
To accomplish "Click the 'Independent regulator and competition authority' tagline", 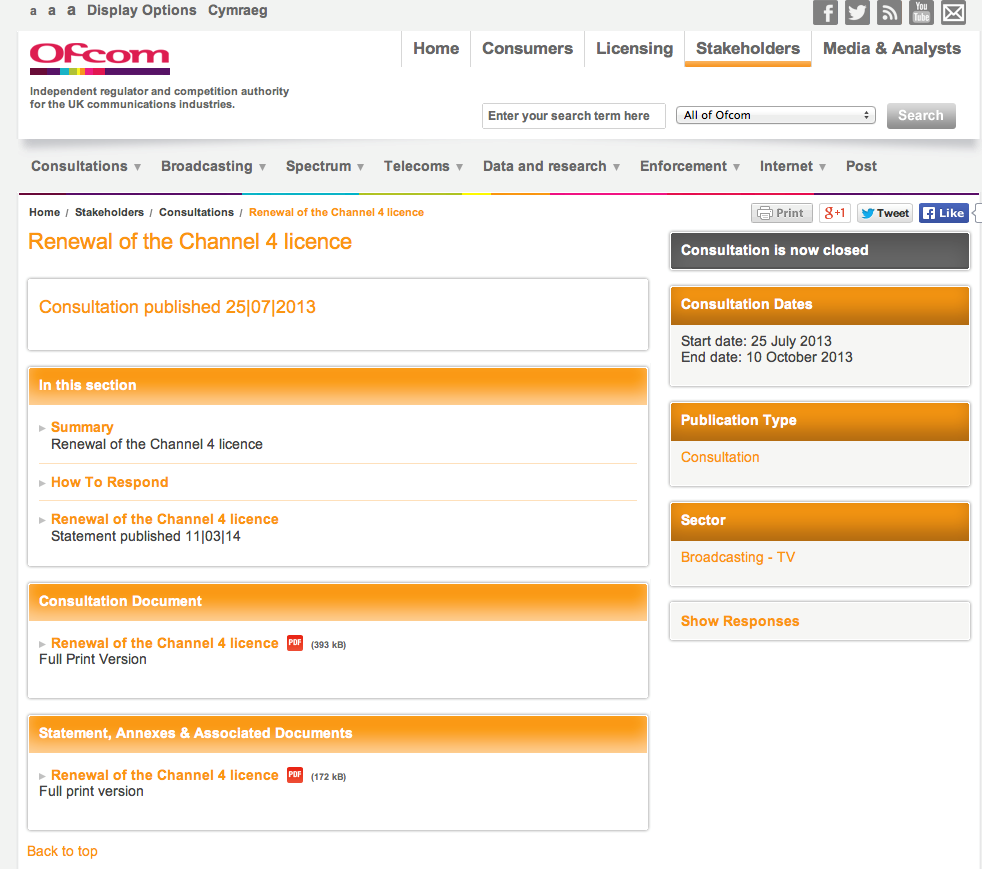I will tap(160, 98).
